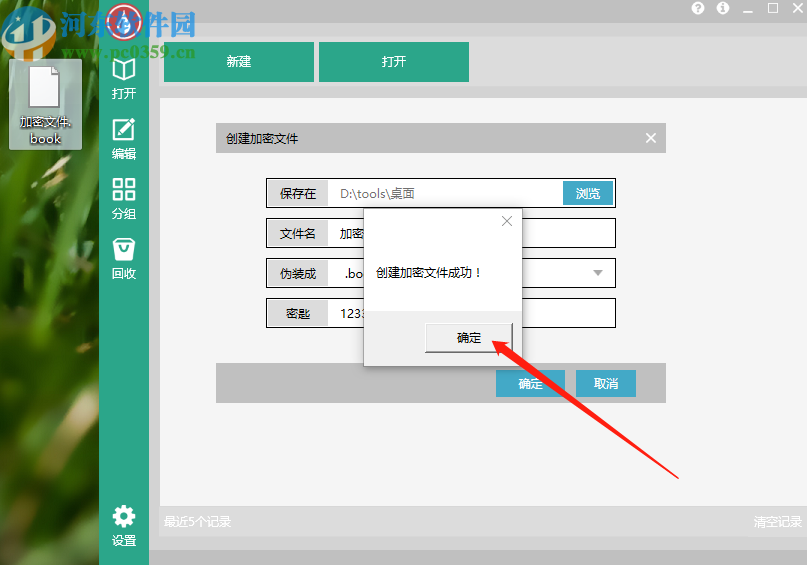Click 取消 to cancel file creation
The image size is (807, 565).
pyautogui.click(x=606, y=383)
